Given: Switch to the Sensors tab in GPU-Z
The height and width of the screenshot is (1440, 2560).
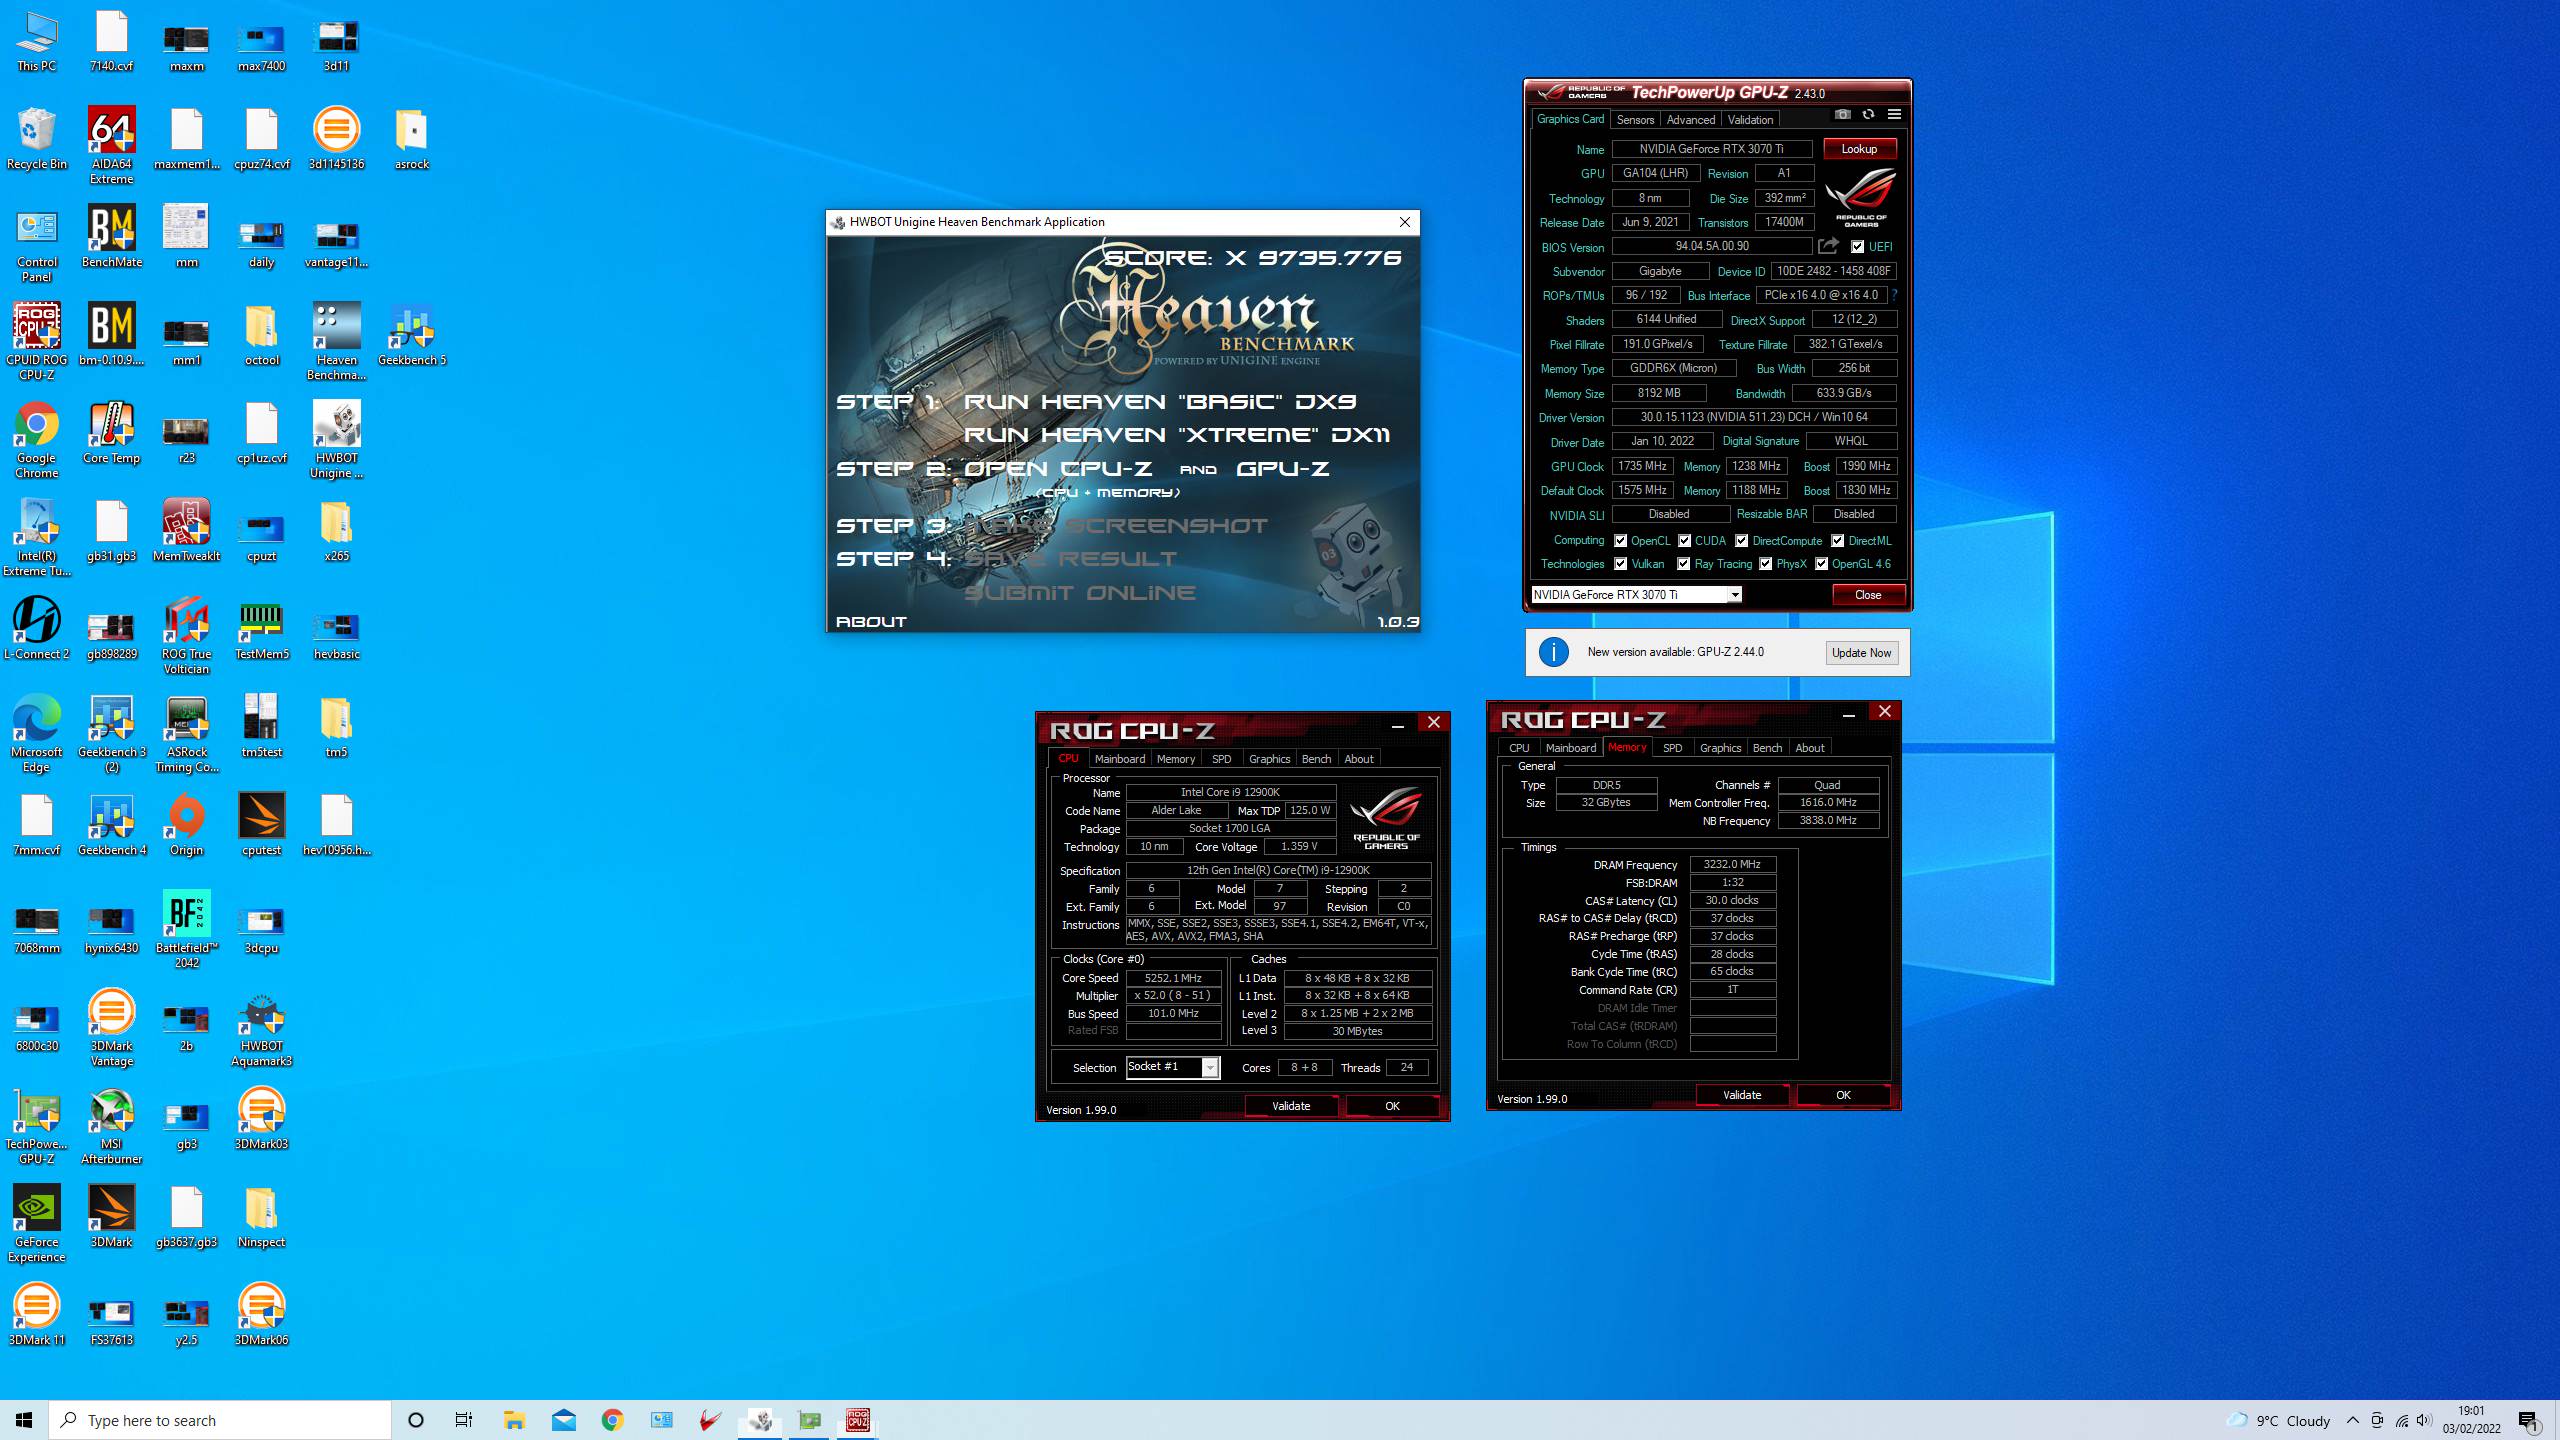Looking at the screenshot, I should 1635,119.
